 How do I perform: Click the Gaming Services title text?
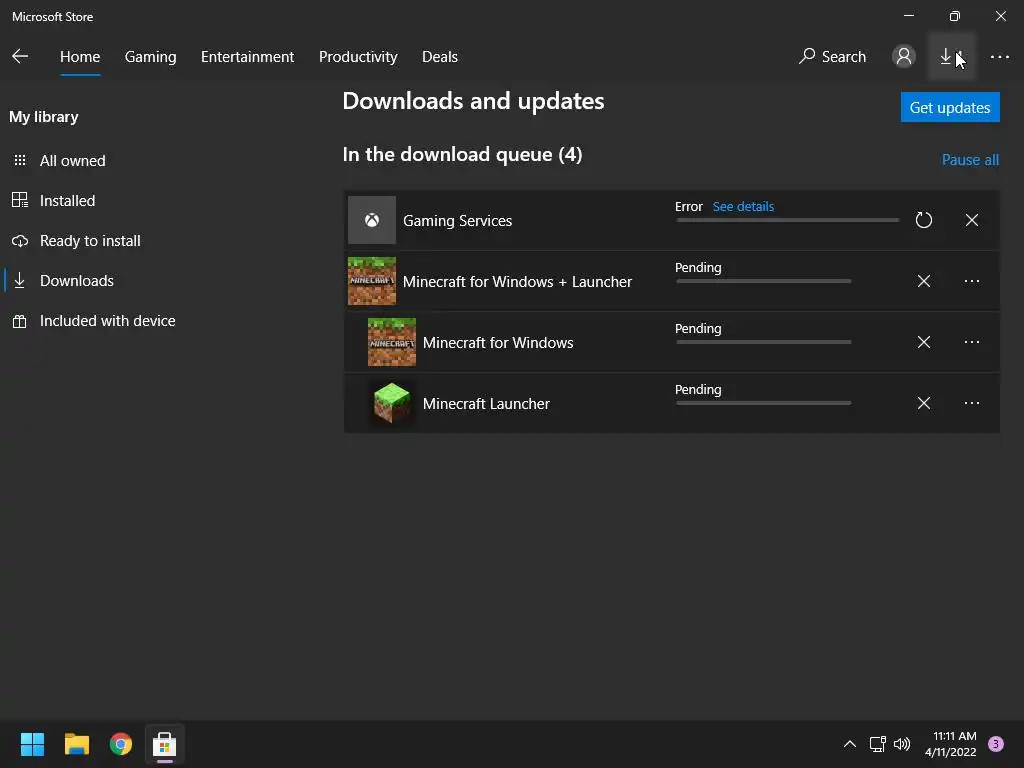point(457,221)
